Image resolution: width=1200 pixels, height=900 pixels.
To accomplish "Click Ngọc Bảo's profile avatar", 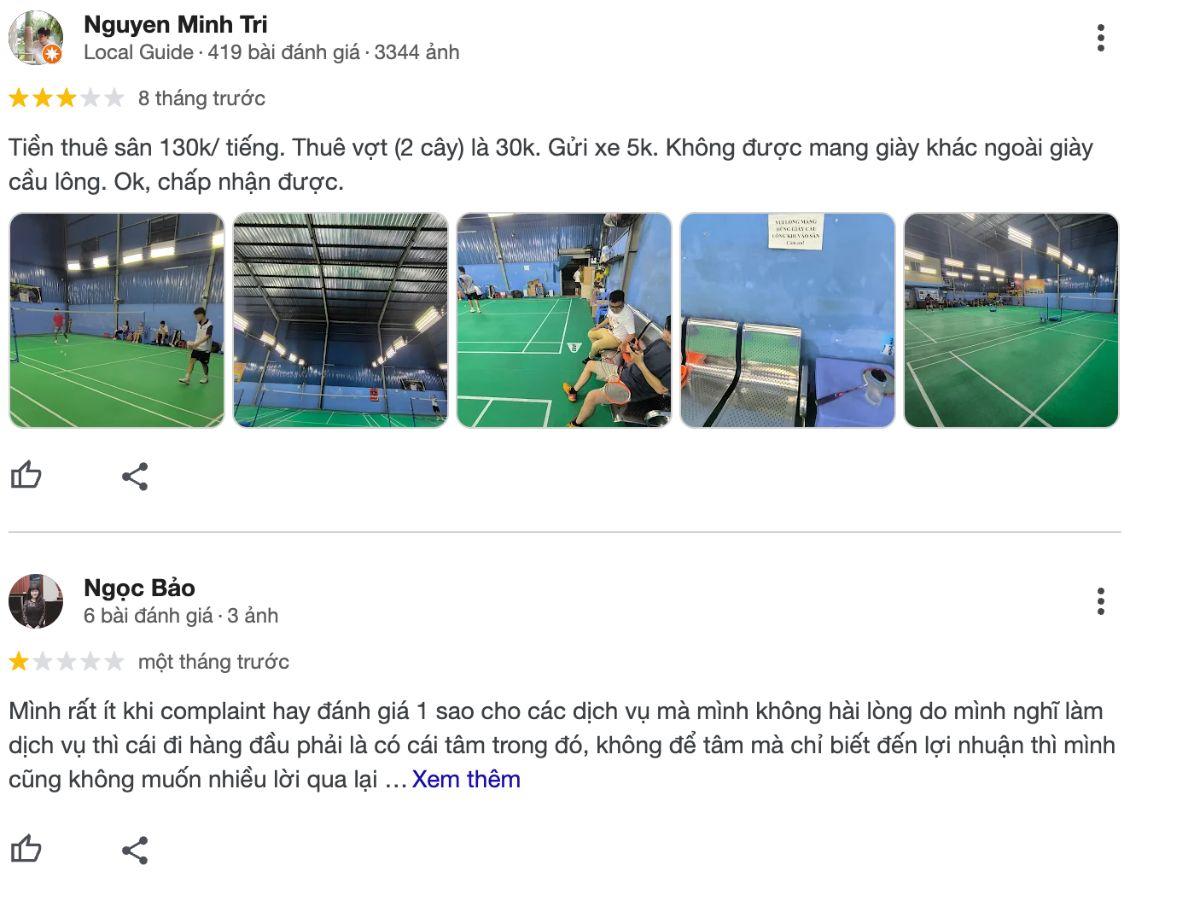I will (x=35, y=601).
